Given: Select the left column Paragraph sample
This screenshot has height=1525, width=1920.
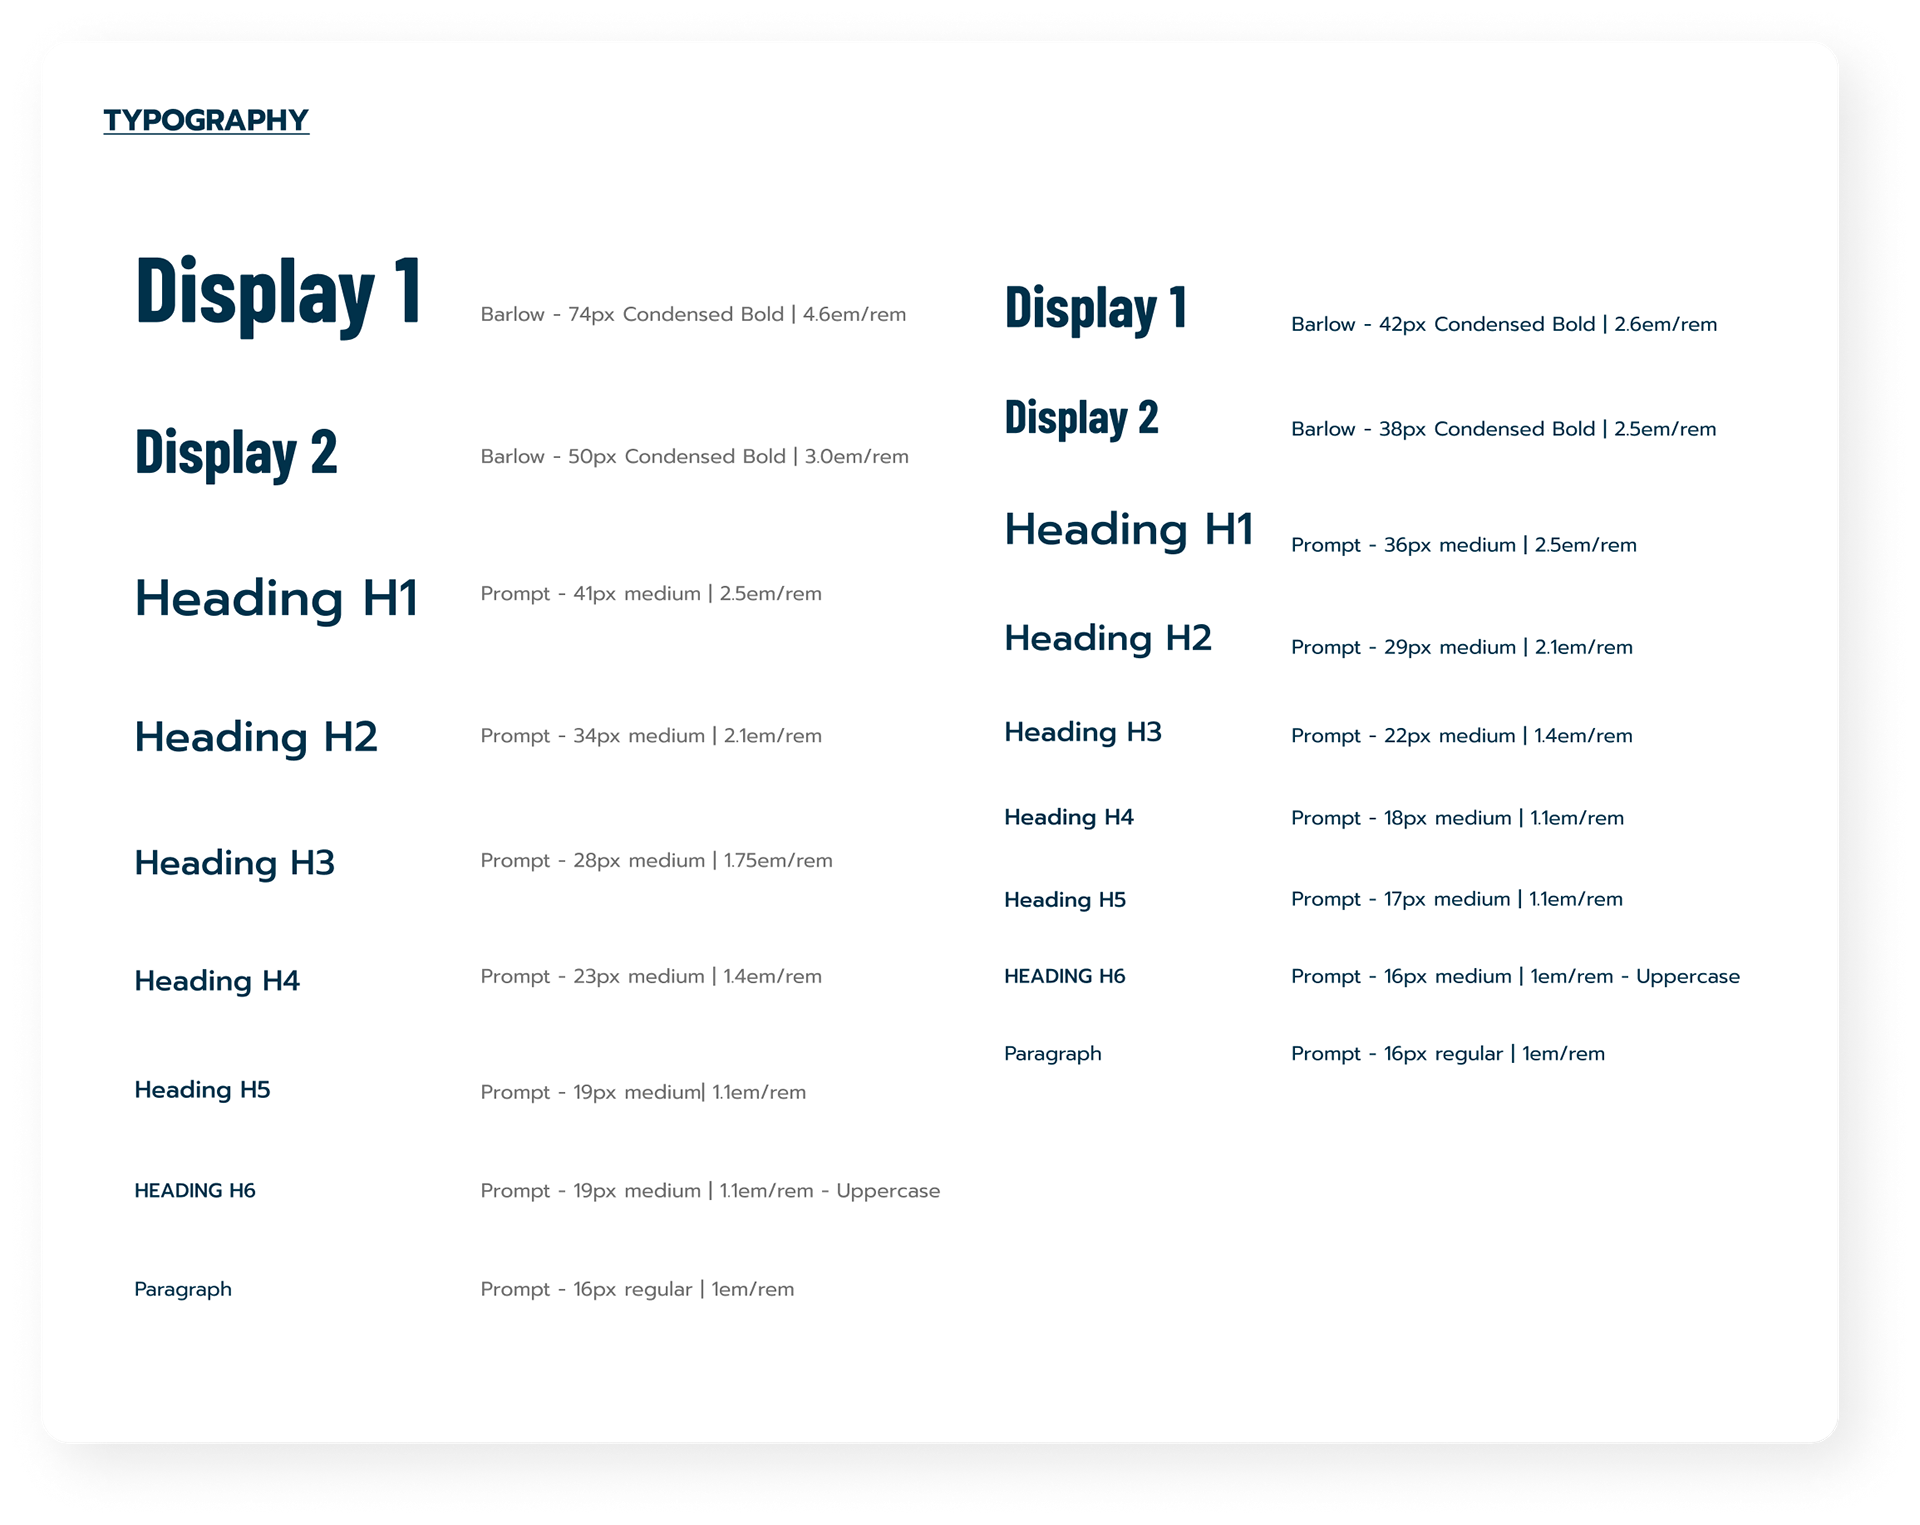Looking at the screenshot, I should pyautogui.click(x=183, y=1289).
